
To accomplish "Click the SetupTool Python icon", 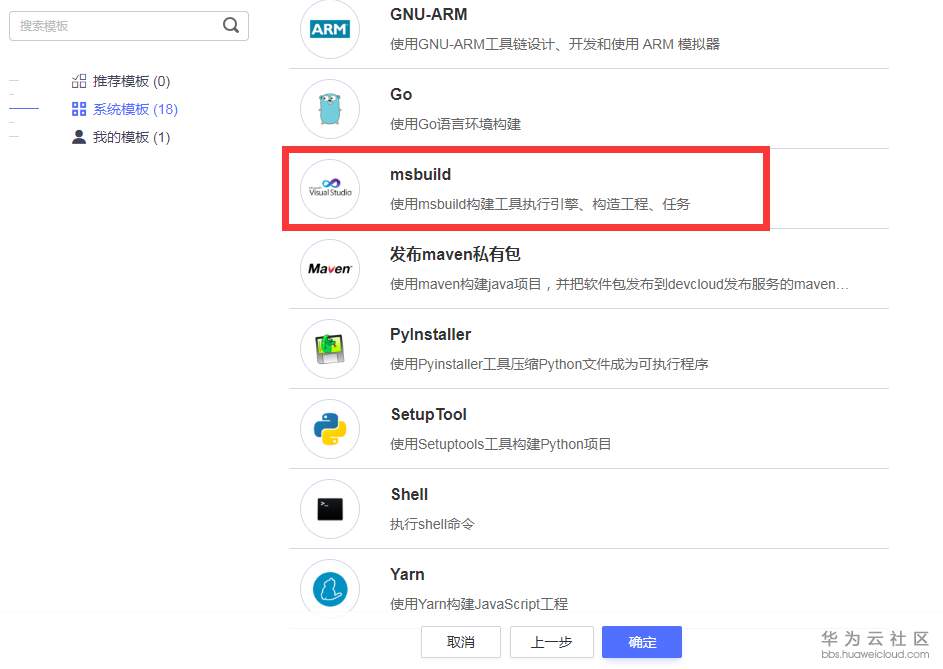I will [330, 429].
